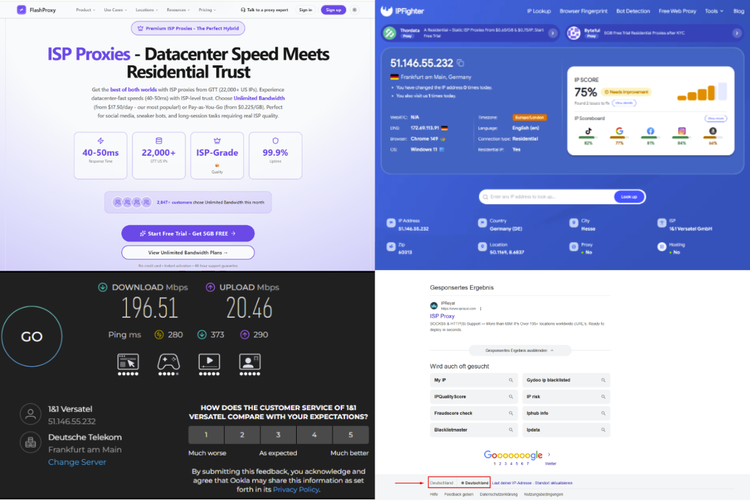Click the FlashProxy Sign in button
This screenshot has width=750, height=500.
[305, 10]
